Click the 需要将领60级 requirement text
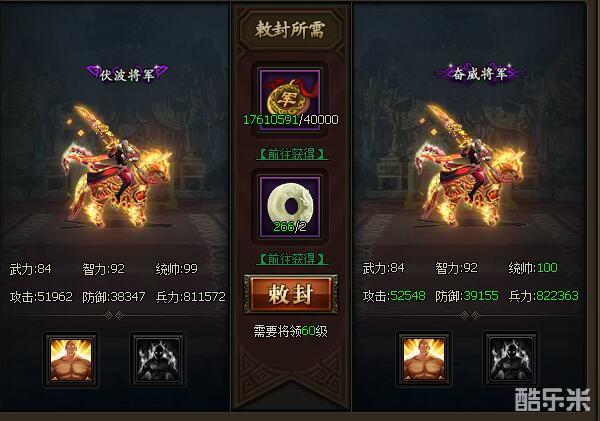This screenshot has width=600, height=421. (290, 331)
